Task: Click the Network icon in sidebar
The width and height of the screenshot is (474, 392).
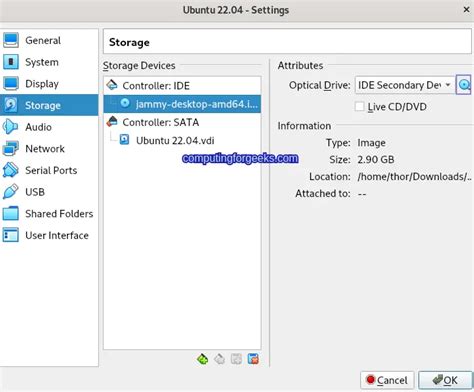Action: click(x=11, y=149)
